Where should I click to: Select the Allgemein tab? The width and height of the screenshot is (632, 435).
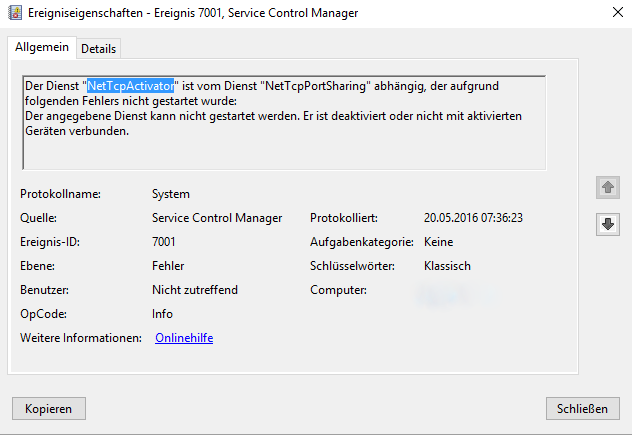coord(42,47)
